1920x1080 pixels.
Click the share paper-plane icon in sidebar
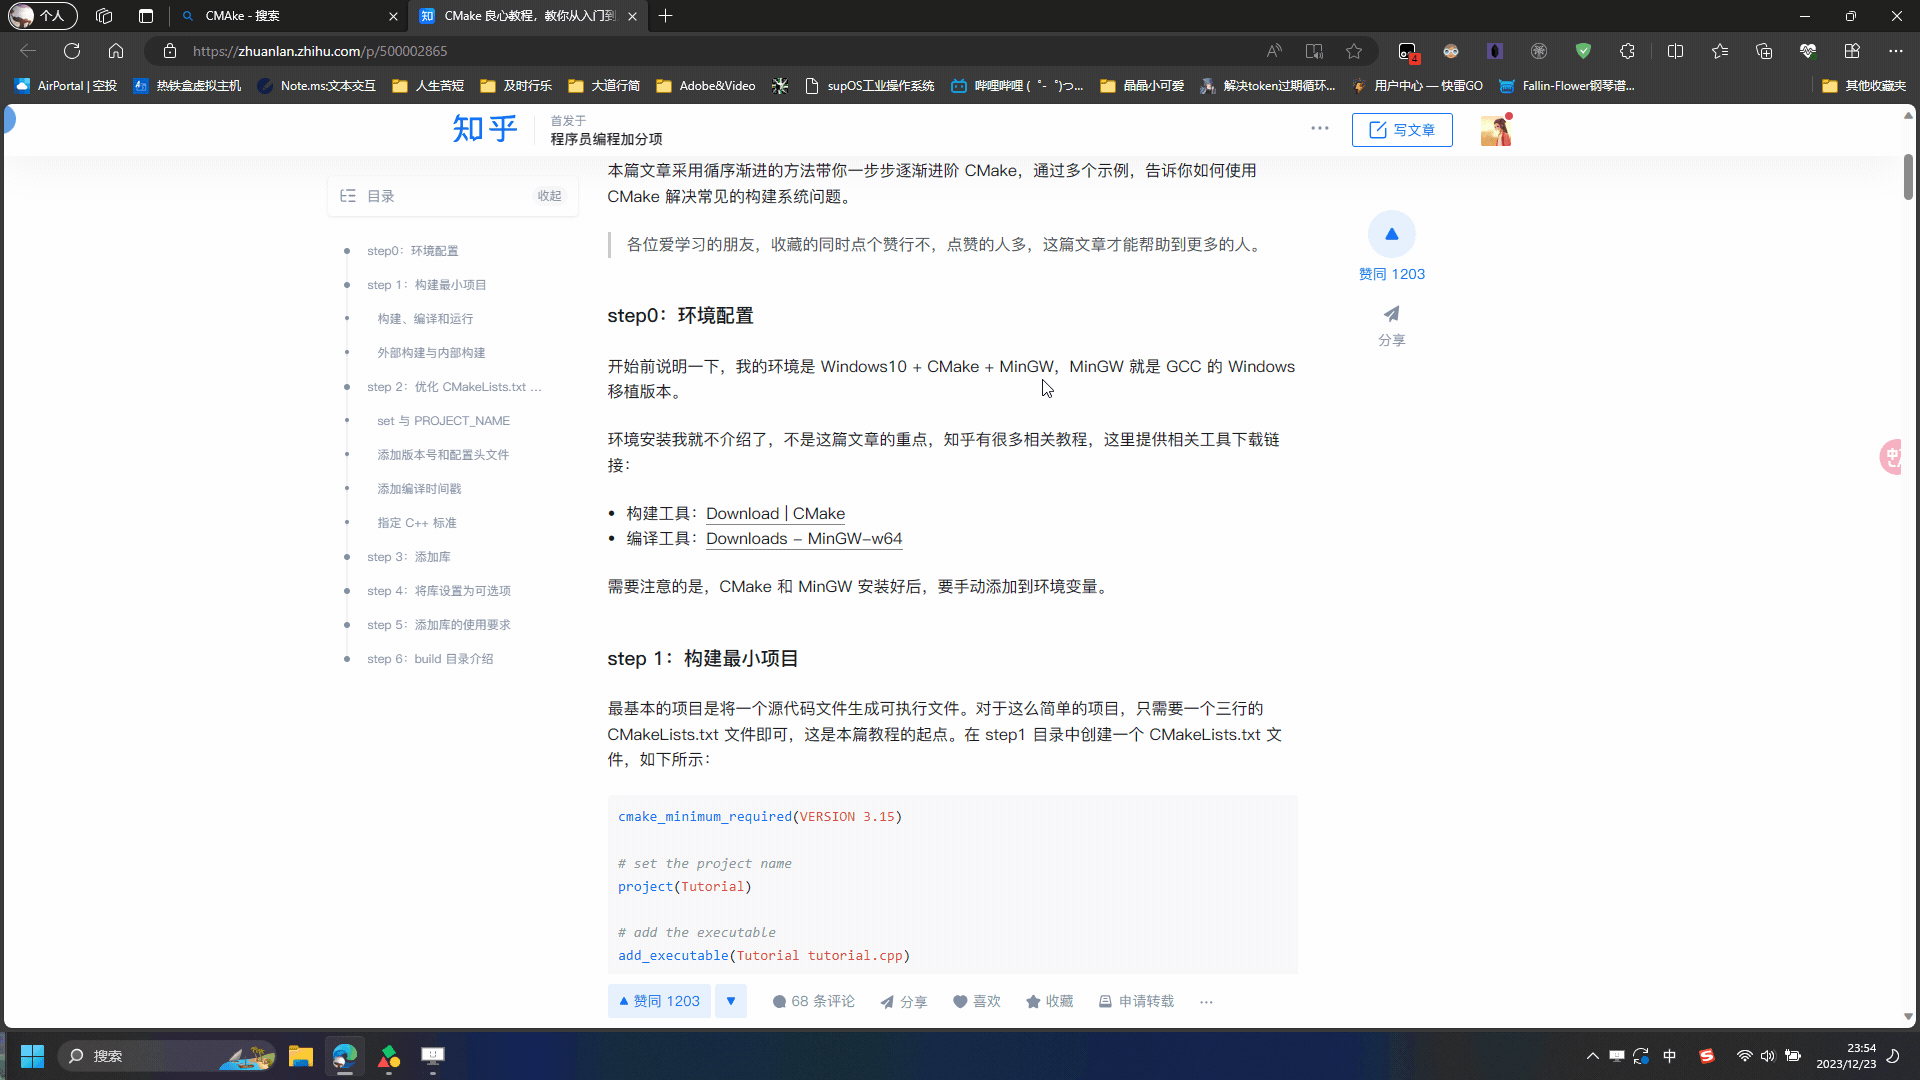click(x=1391, y=314)
